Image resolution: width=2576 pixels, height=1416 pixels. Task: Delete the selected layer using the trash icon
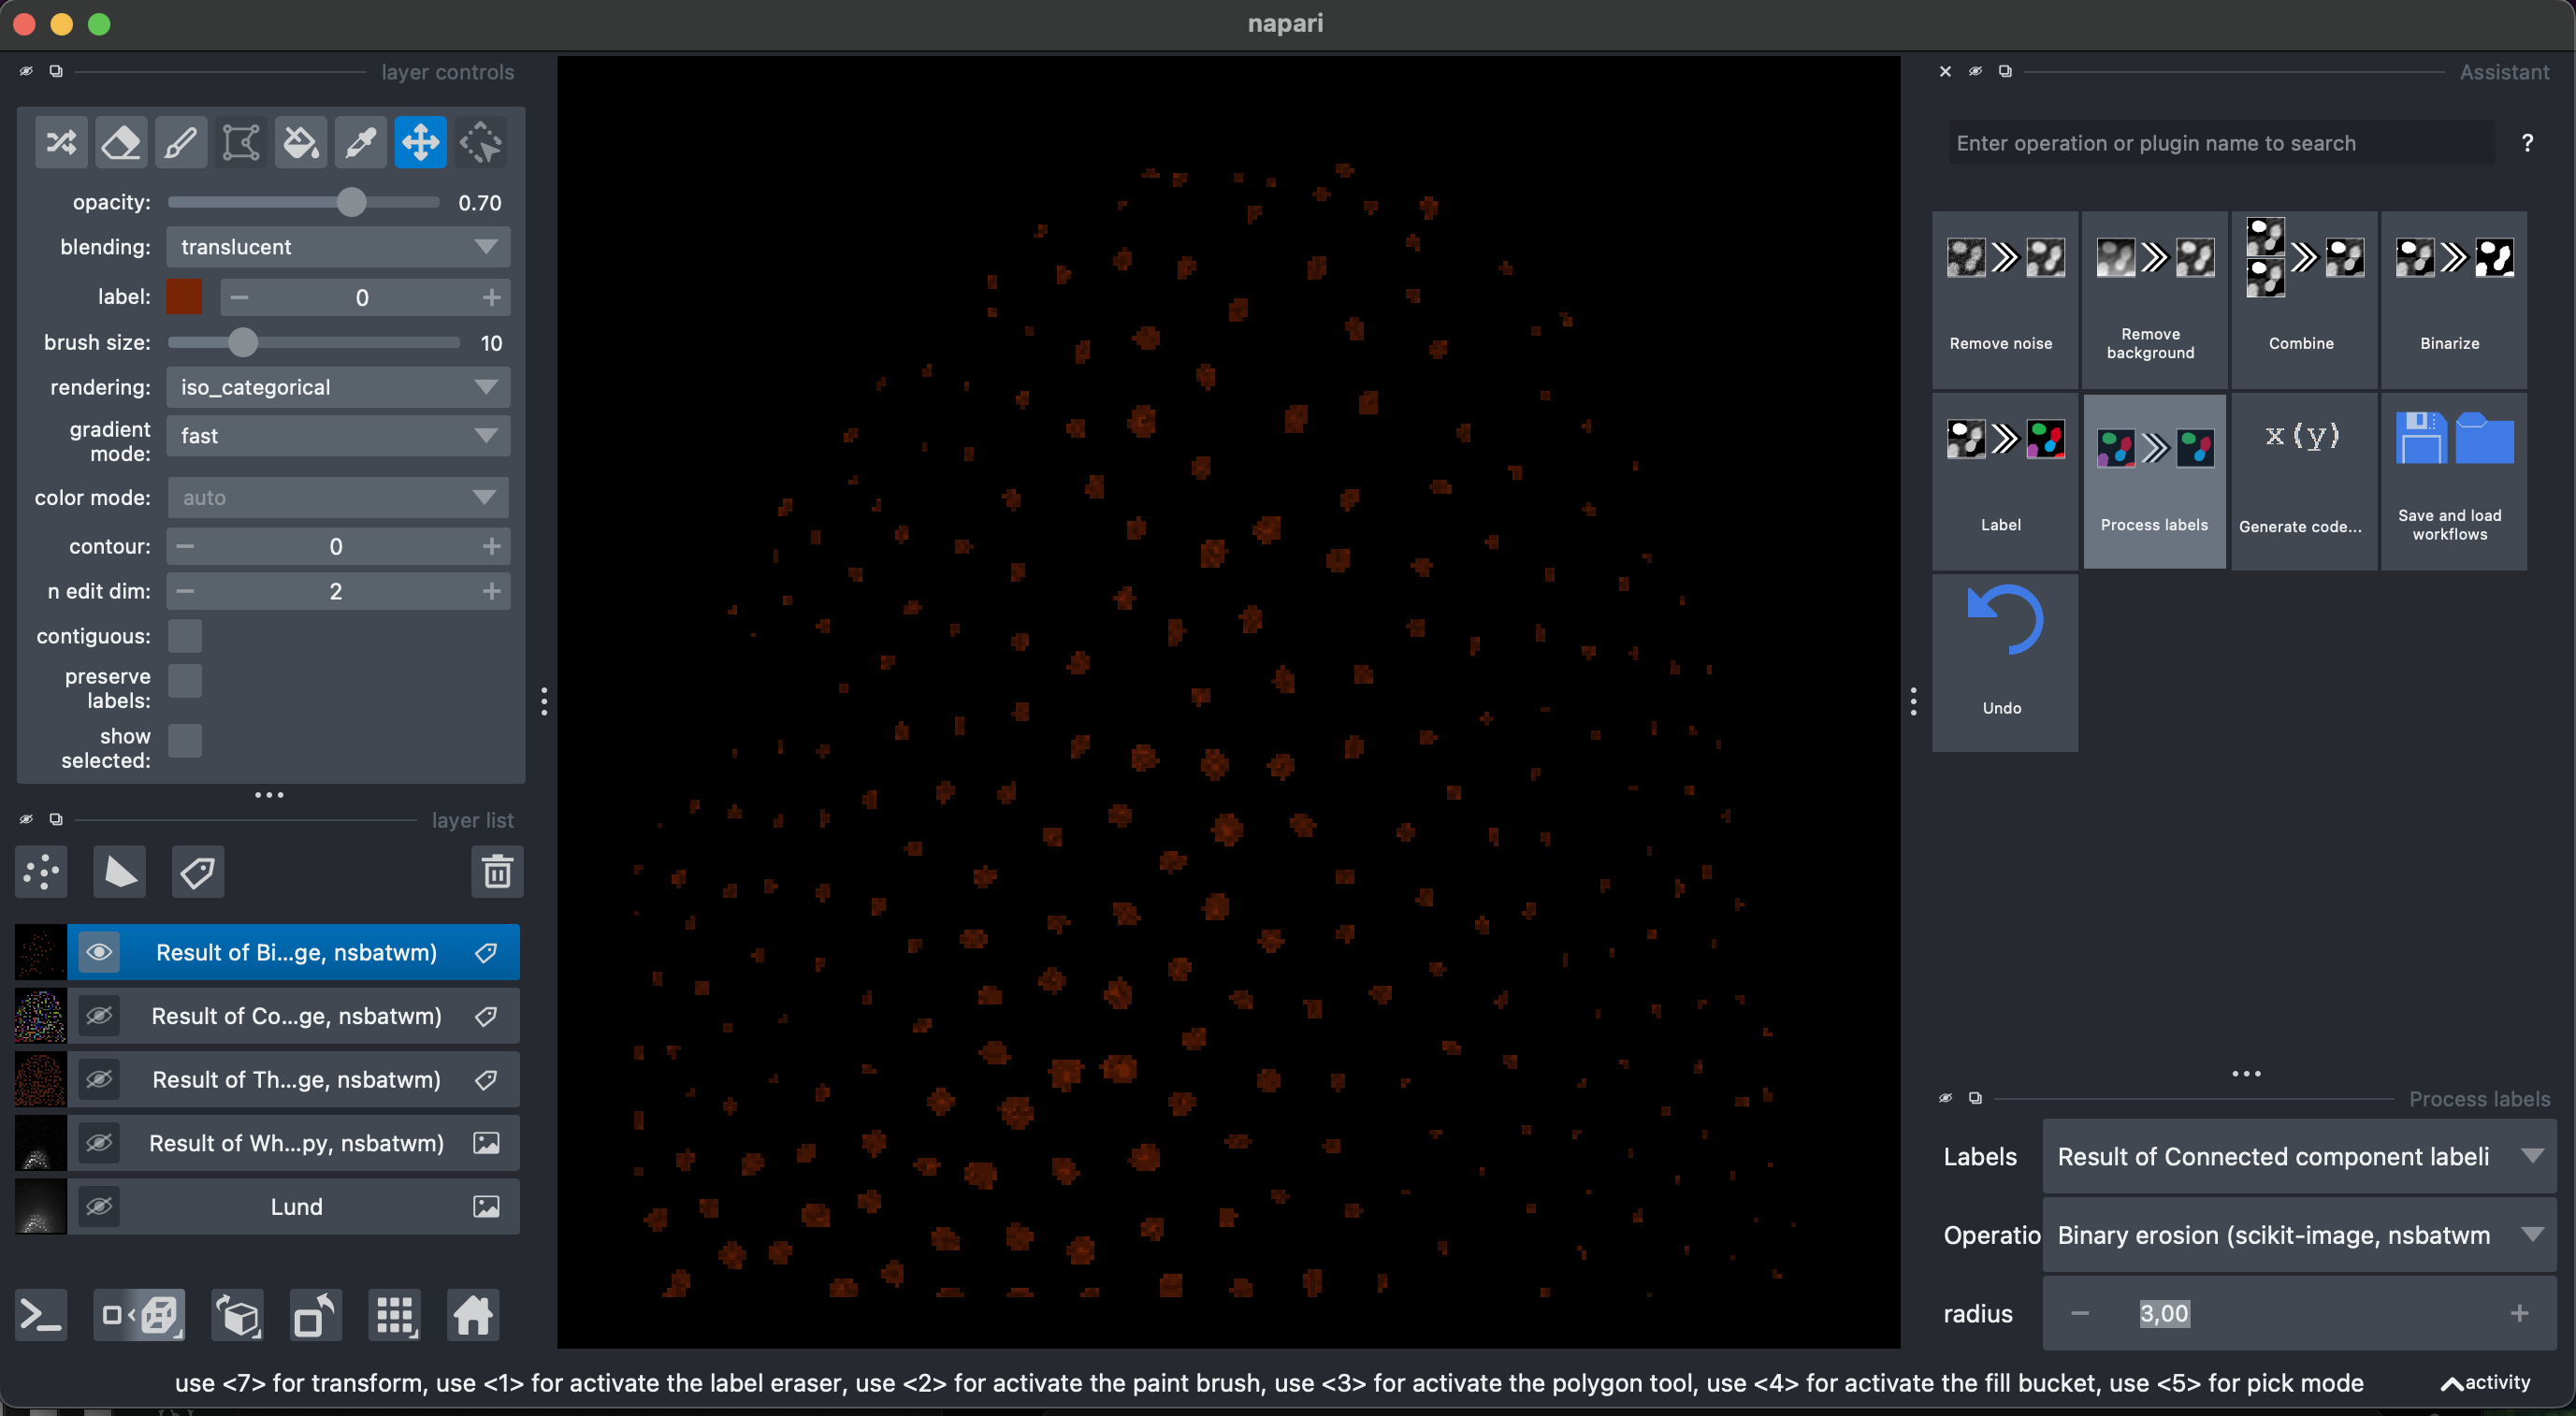tap(497, 872)
